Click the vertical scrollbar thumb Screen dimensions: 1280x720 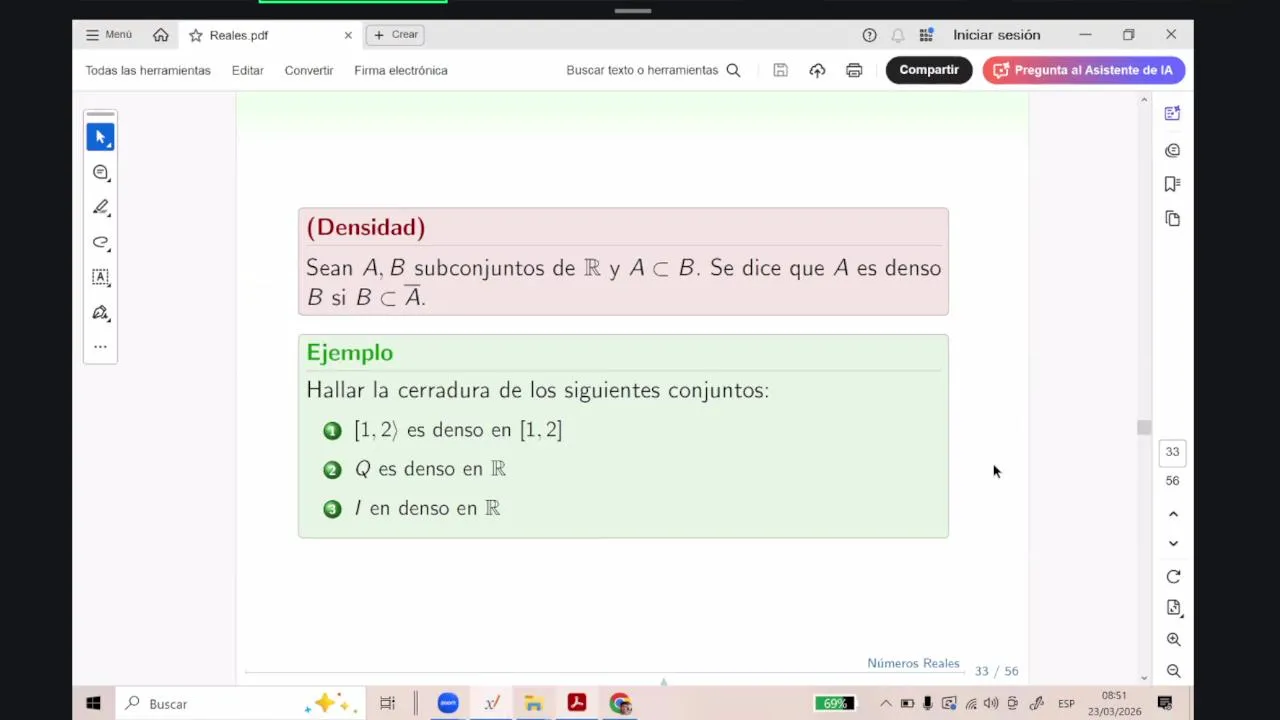(1144, 428)
